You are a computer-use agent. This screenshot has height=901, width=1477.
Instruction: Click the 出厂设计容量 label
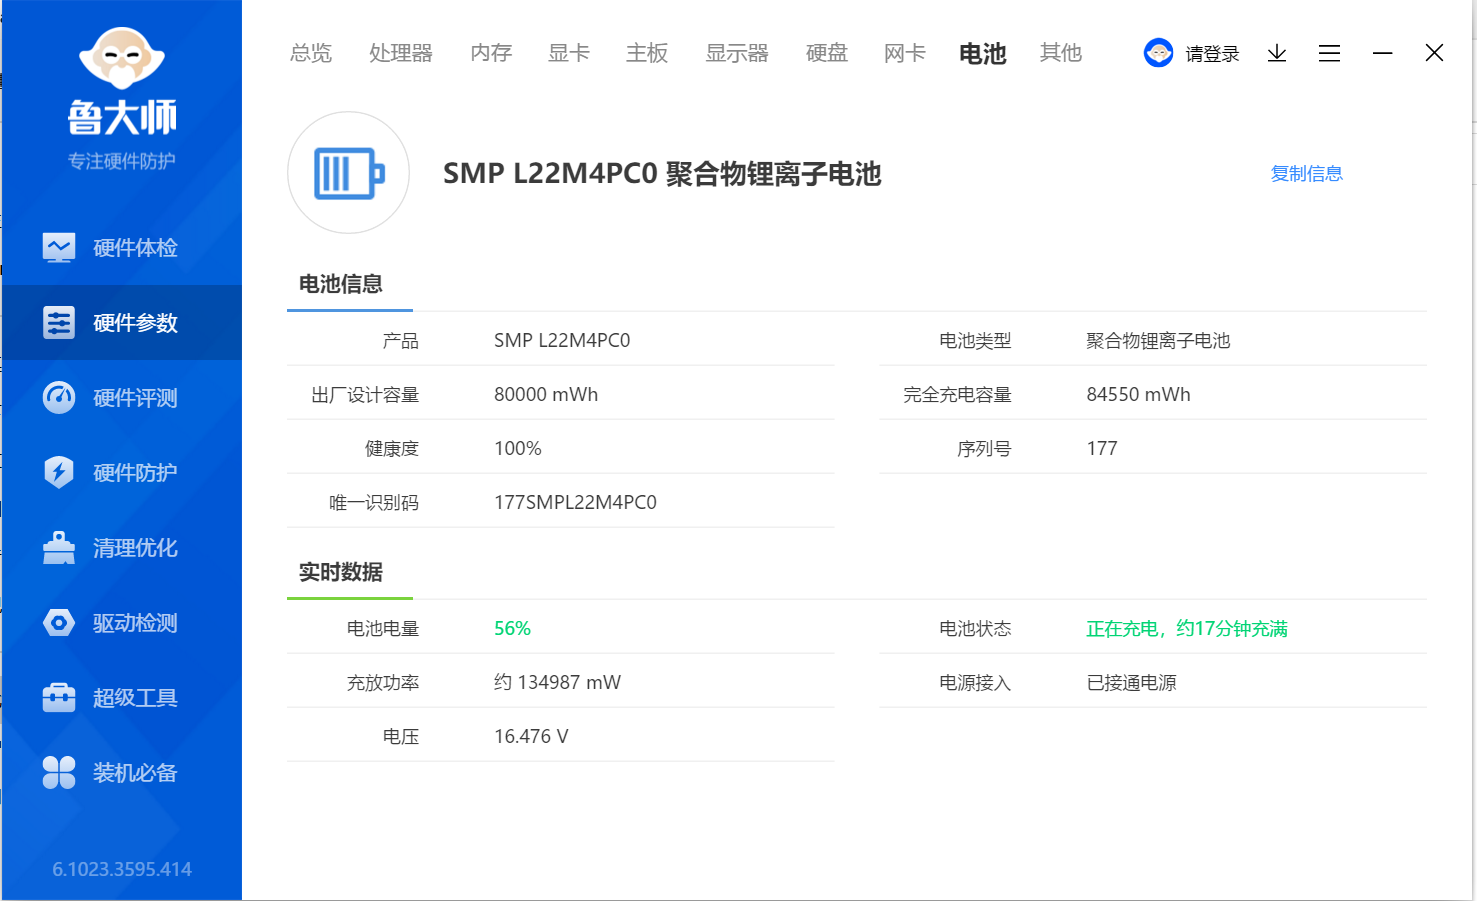click(x=365, y=395)
